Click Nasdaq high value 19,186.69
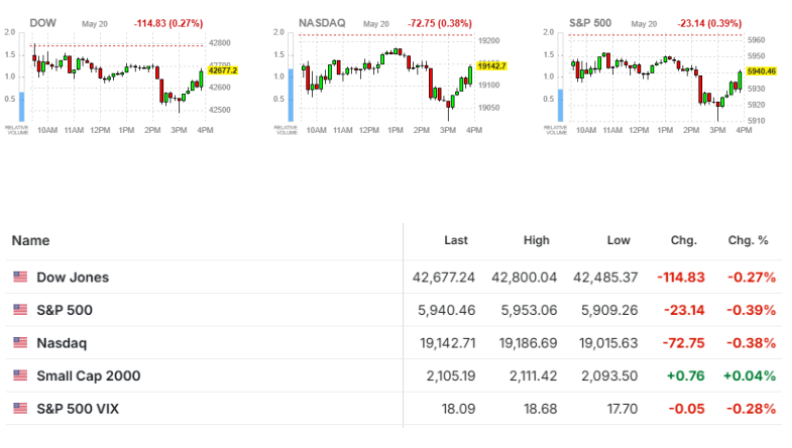The image size is (792, 448). tap(528, 343)
